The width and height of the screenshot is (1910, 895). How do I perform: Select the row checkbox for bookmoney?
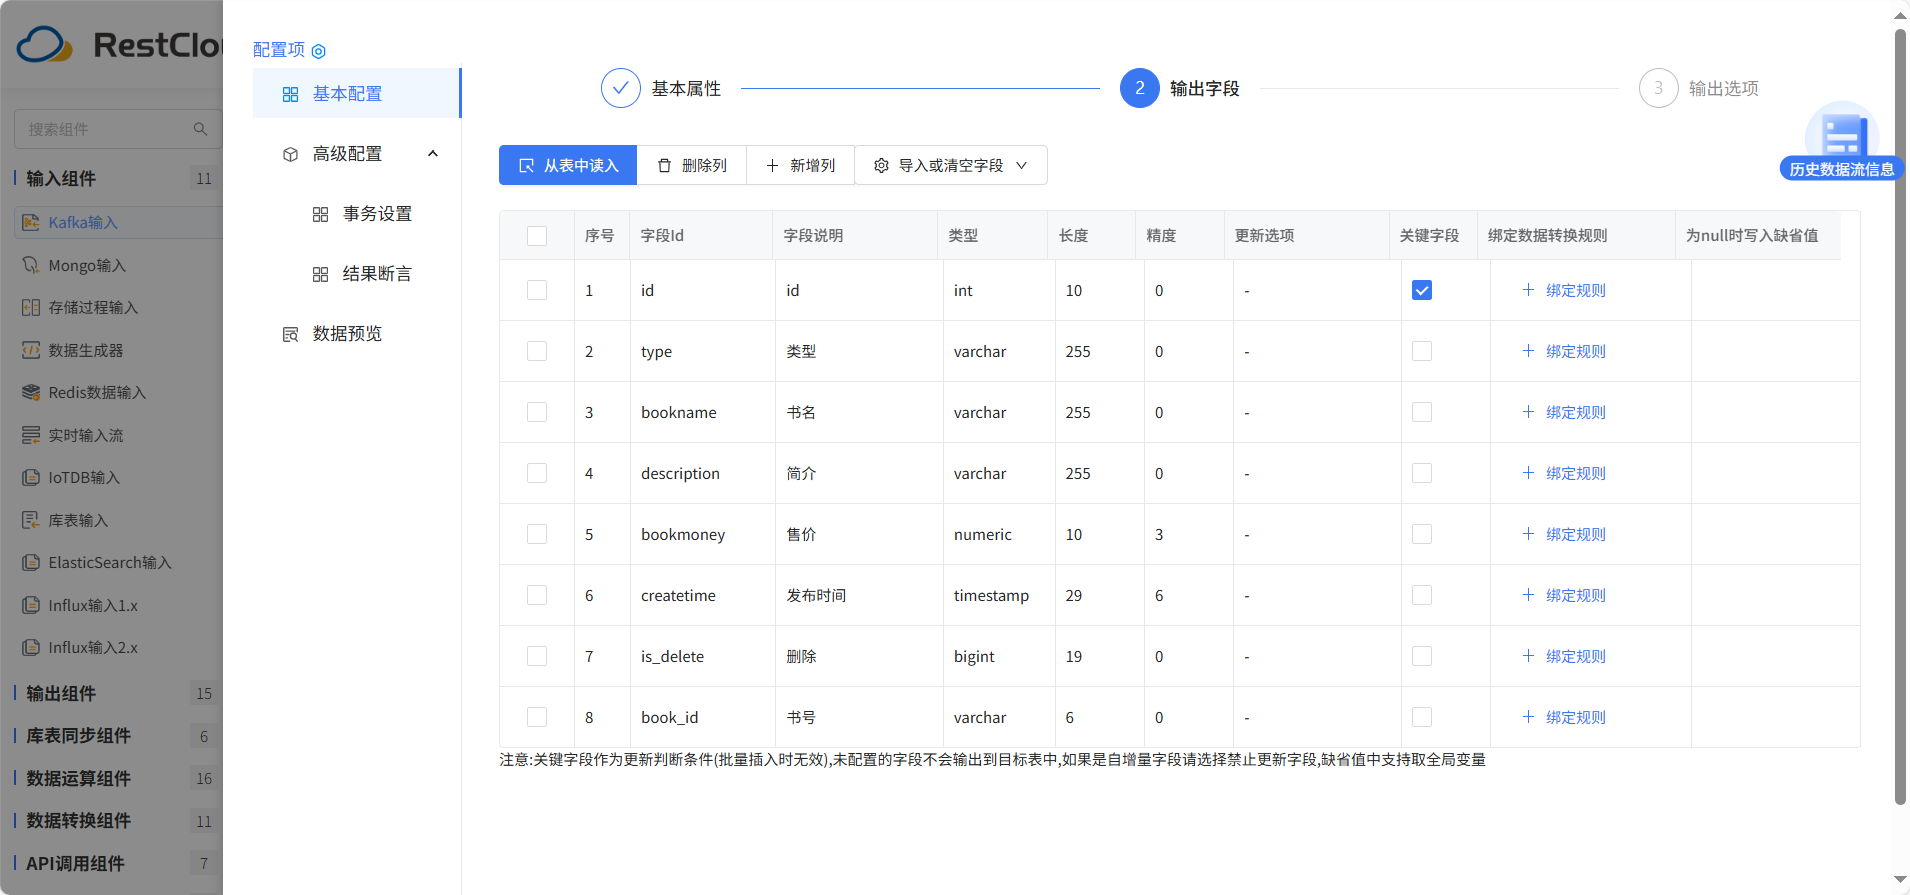pyautogui.click(x=537, y=534)
